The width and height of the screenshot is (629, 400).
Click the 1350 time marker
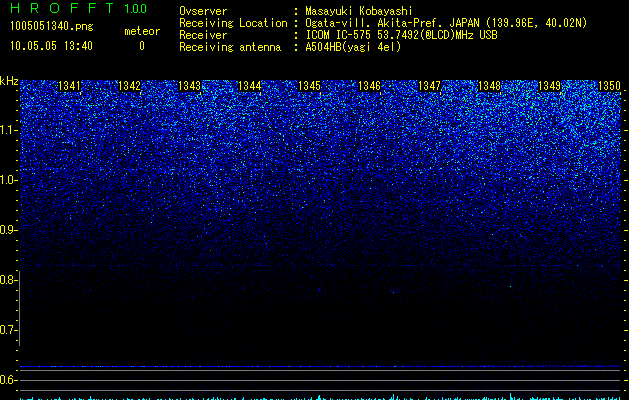pos(609,86)
